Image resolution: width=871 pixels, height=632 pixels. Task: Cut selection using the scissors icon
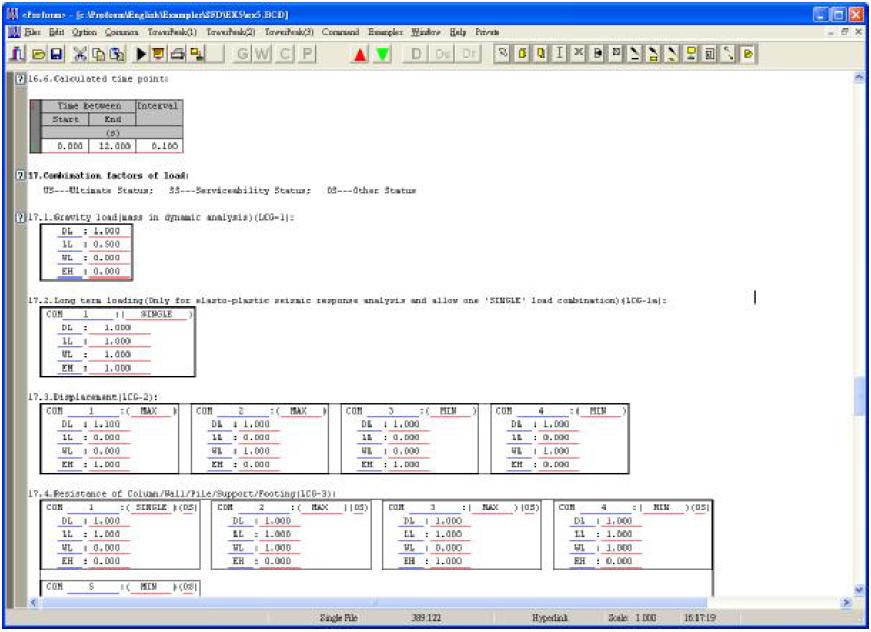click(80, 54)
